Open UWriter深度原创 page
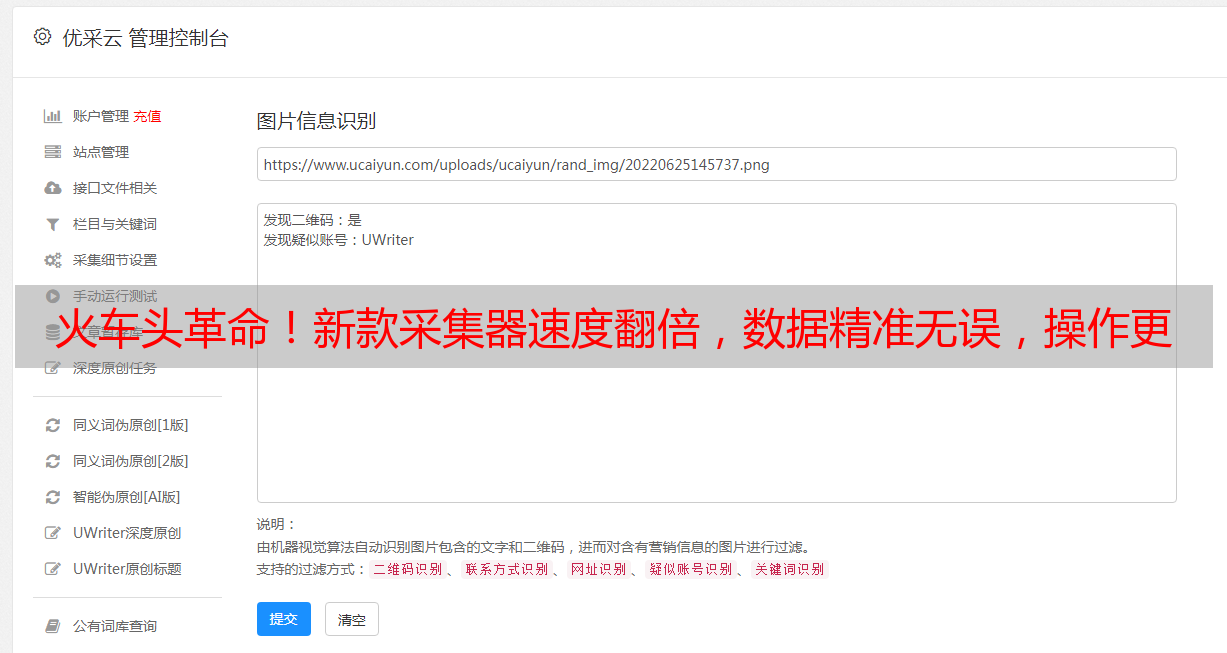This screenshot has height=653, width=1227. [x=127, y=533]
